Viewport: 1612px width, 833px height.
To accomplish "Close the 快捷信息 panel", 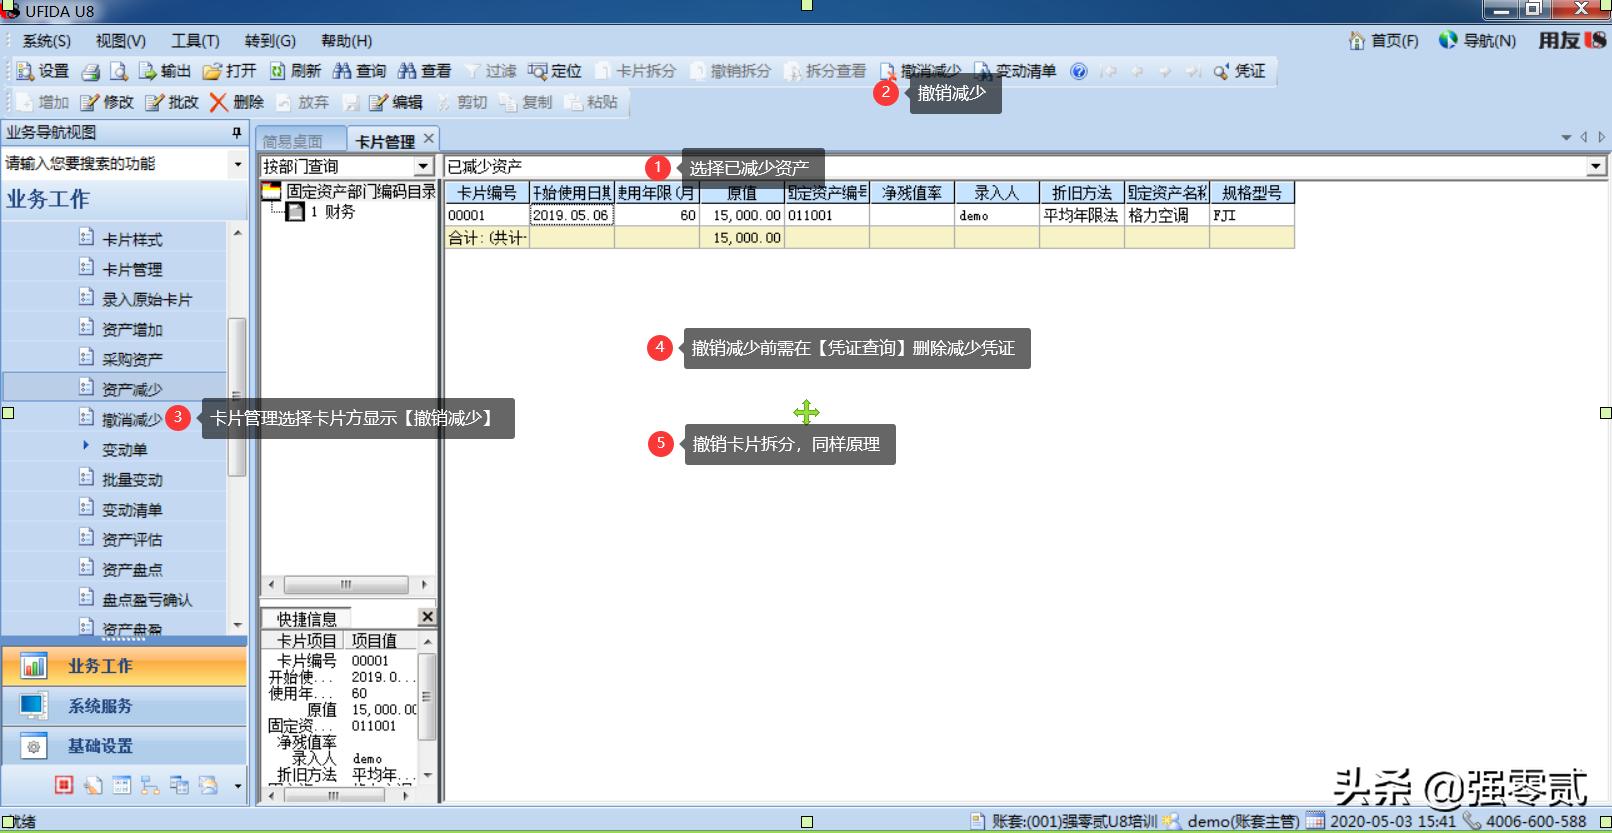I will pyautogui.click(x=427, y=617).
